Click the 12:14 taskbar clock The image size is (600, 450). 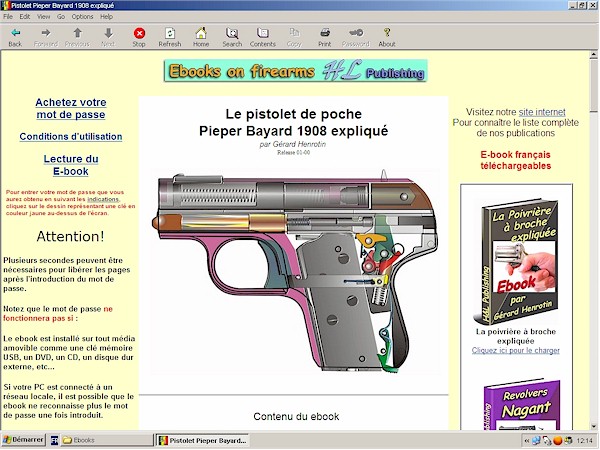click(x=584, y=441)
